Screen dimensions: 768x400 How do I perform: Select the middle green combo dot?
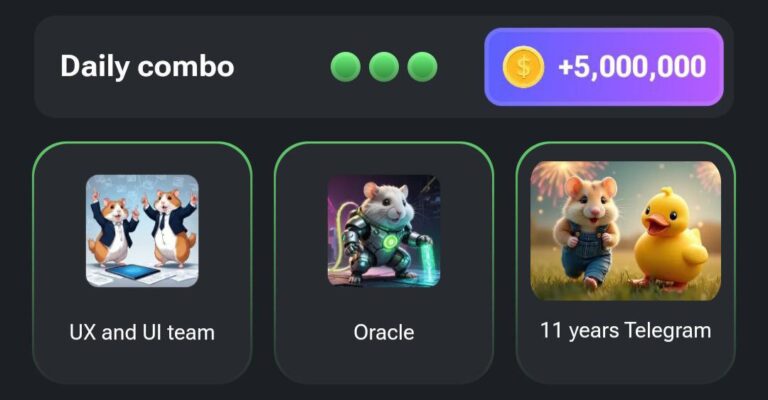point(384,67)
